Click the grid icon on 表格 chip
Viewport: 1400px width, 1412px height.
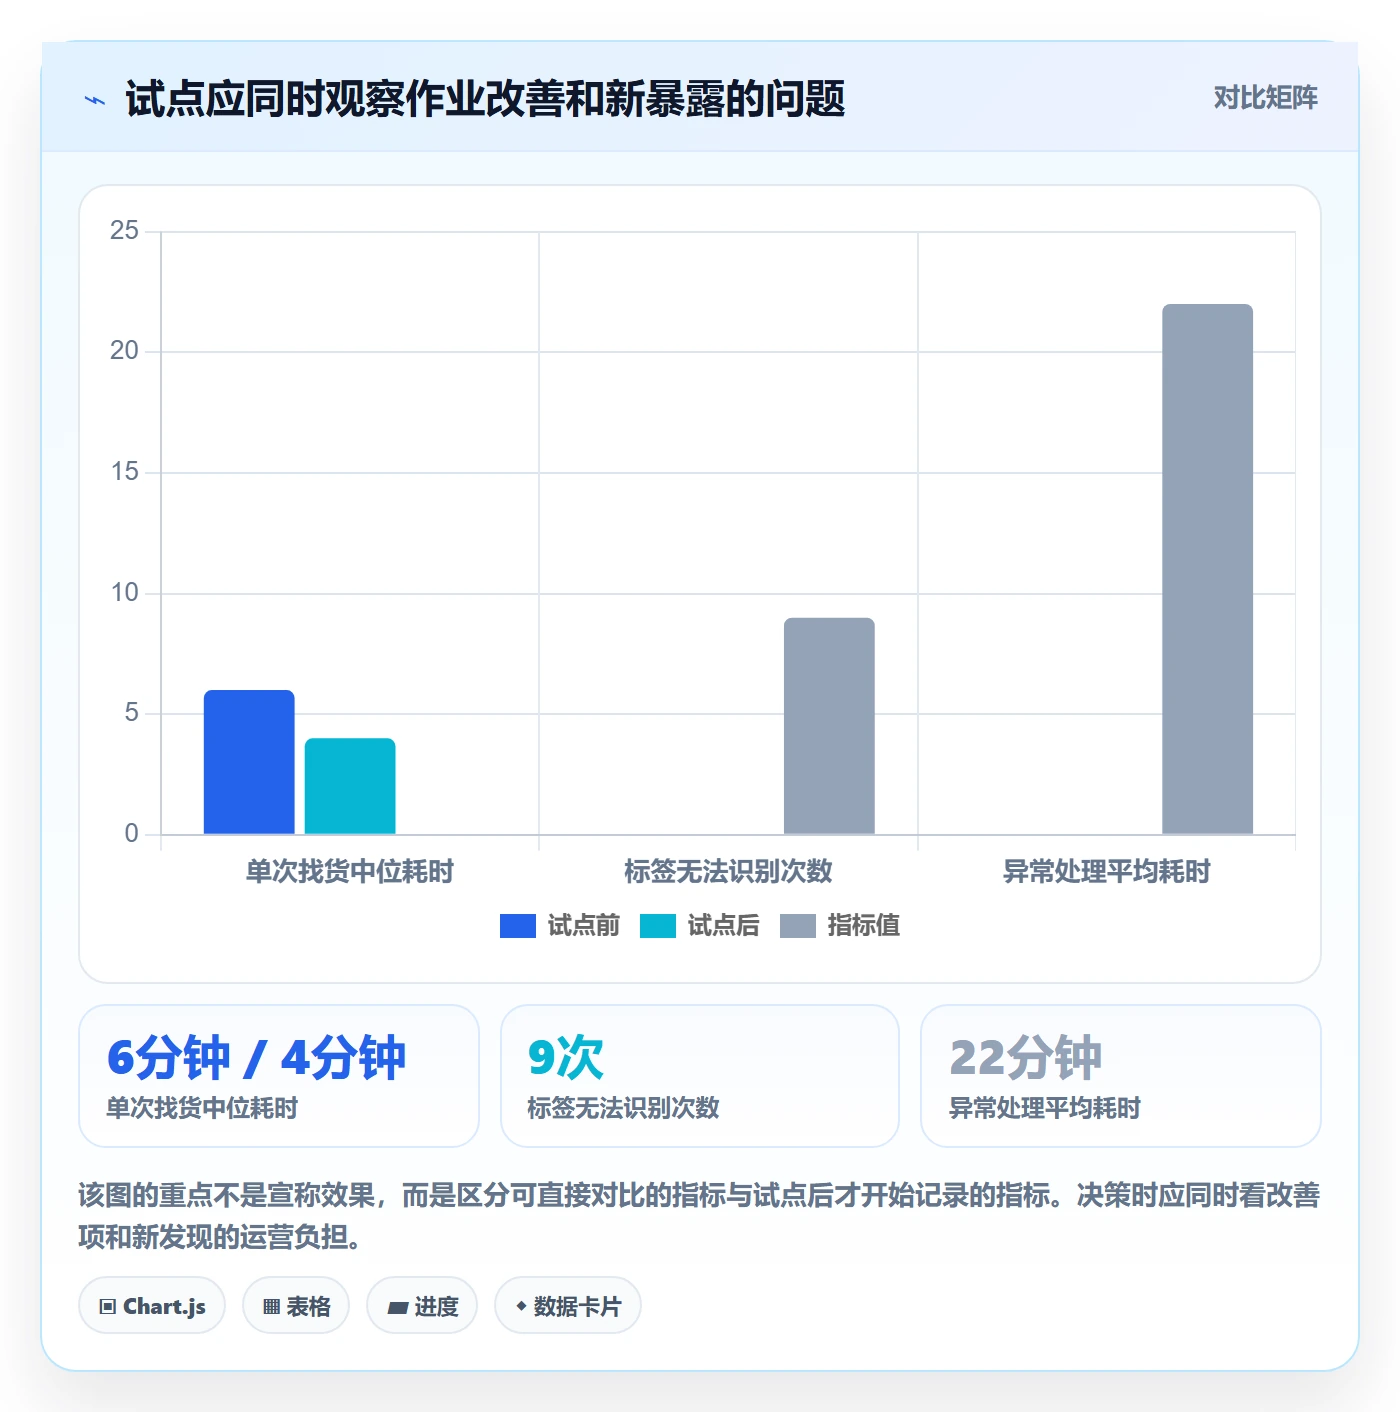point(271,1307)
